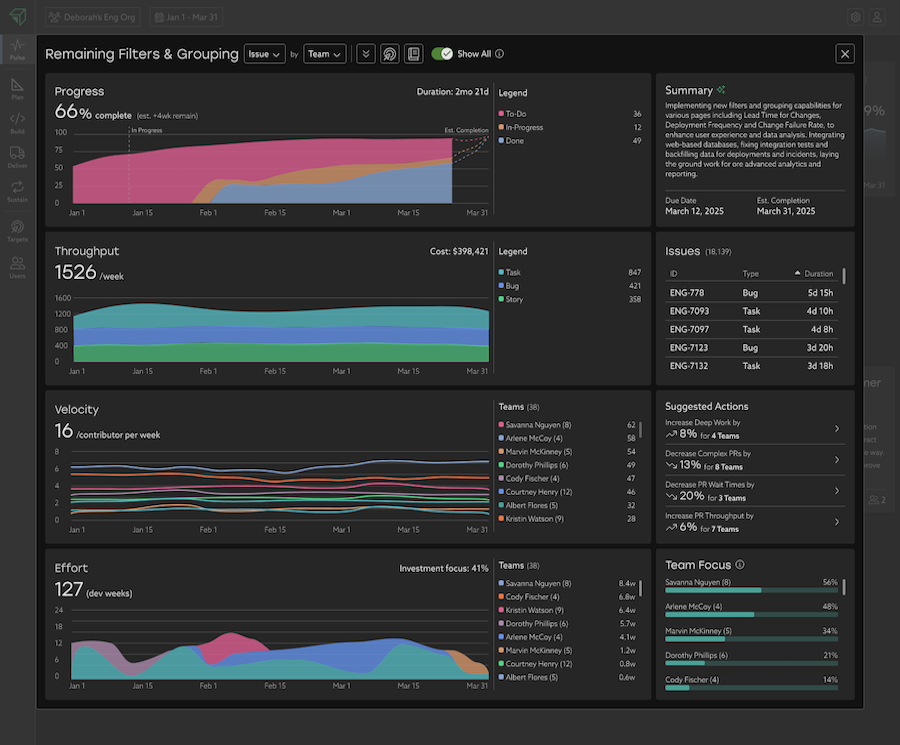The image size is (900, 745).
Task: Click the info icon beside Team Focus
Action: 739,565
